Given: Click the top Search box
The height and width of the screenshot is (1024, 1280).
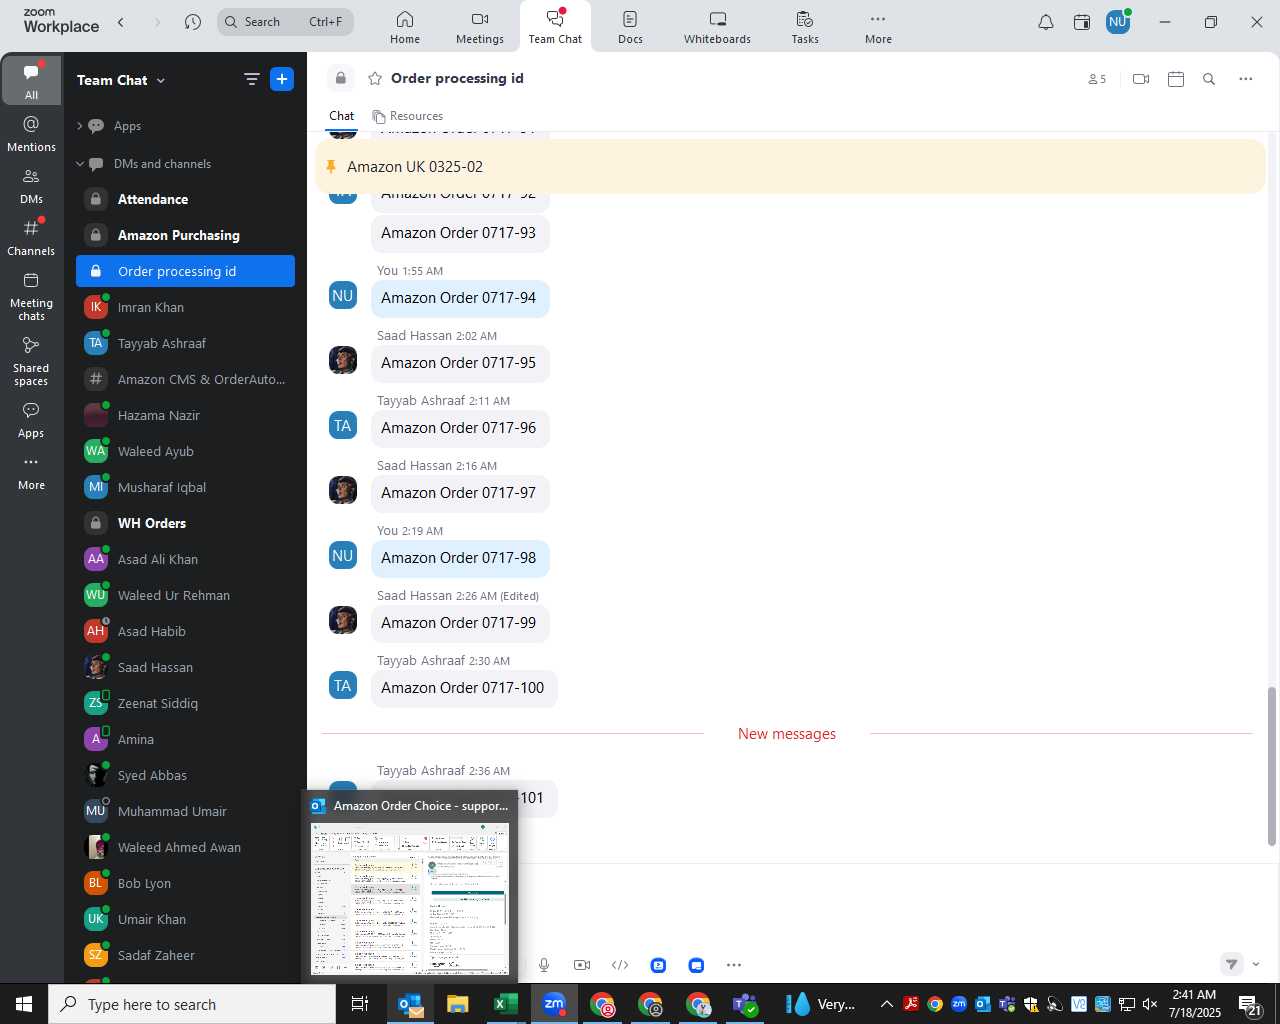Looking at the screenshot, I should [x=286, y=22].
